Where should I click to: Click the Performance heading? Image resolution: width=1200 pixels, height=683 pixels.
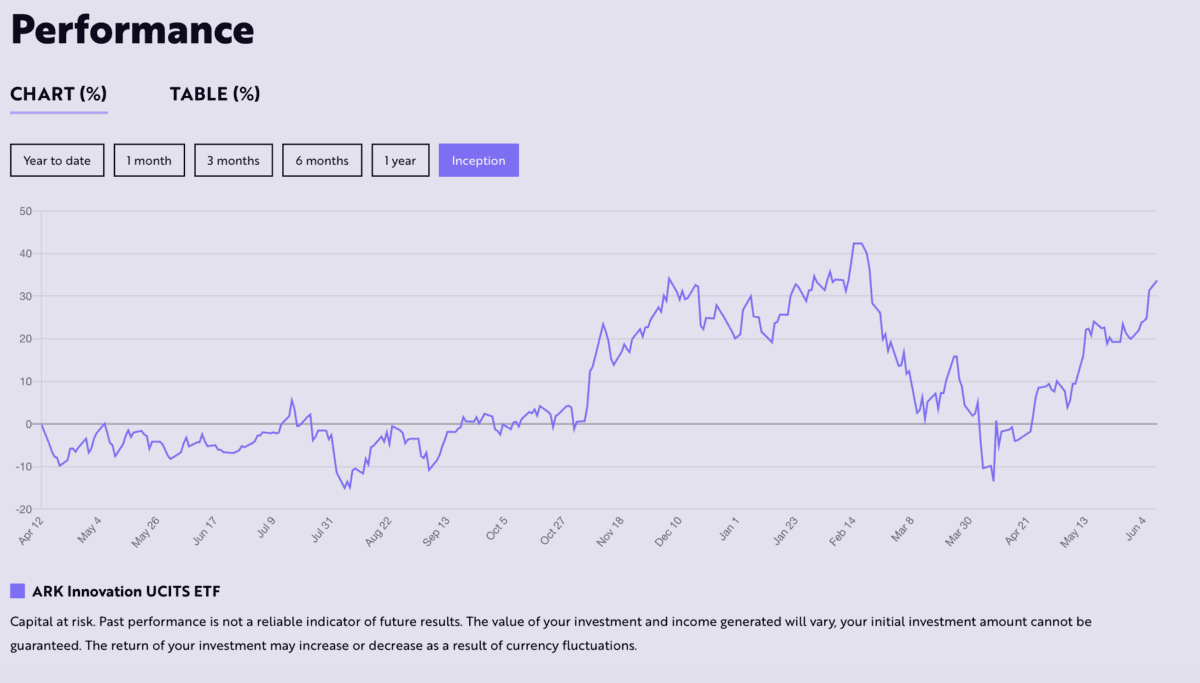(132, 30)
